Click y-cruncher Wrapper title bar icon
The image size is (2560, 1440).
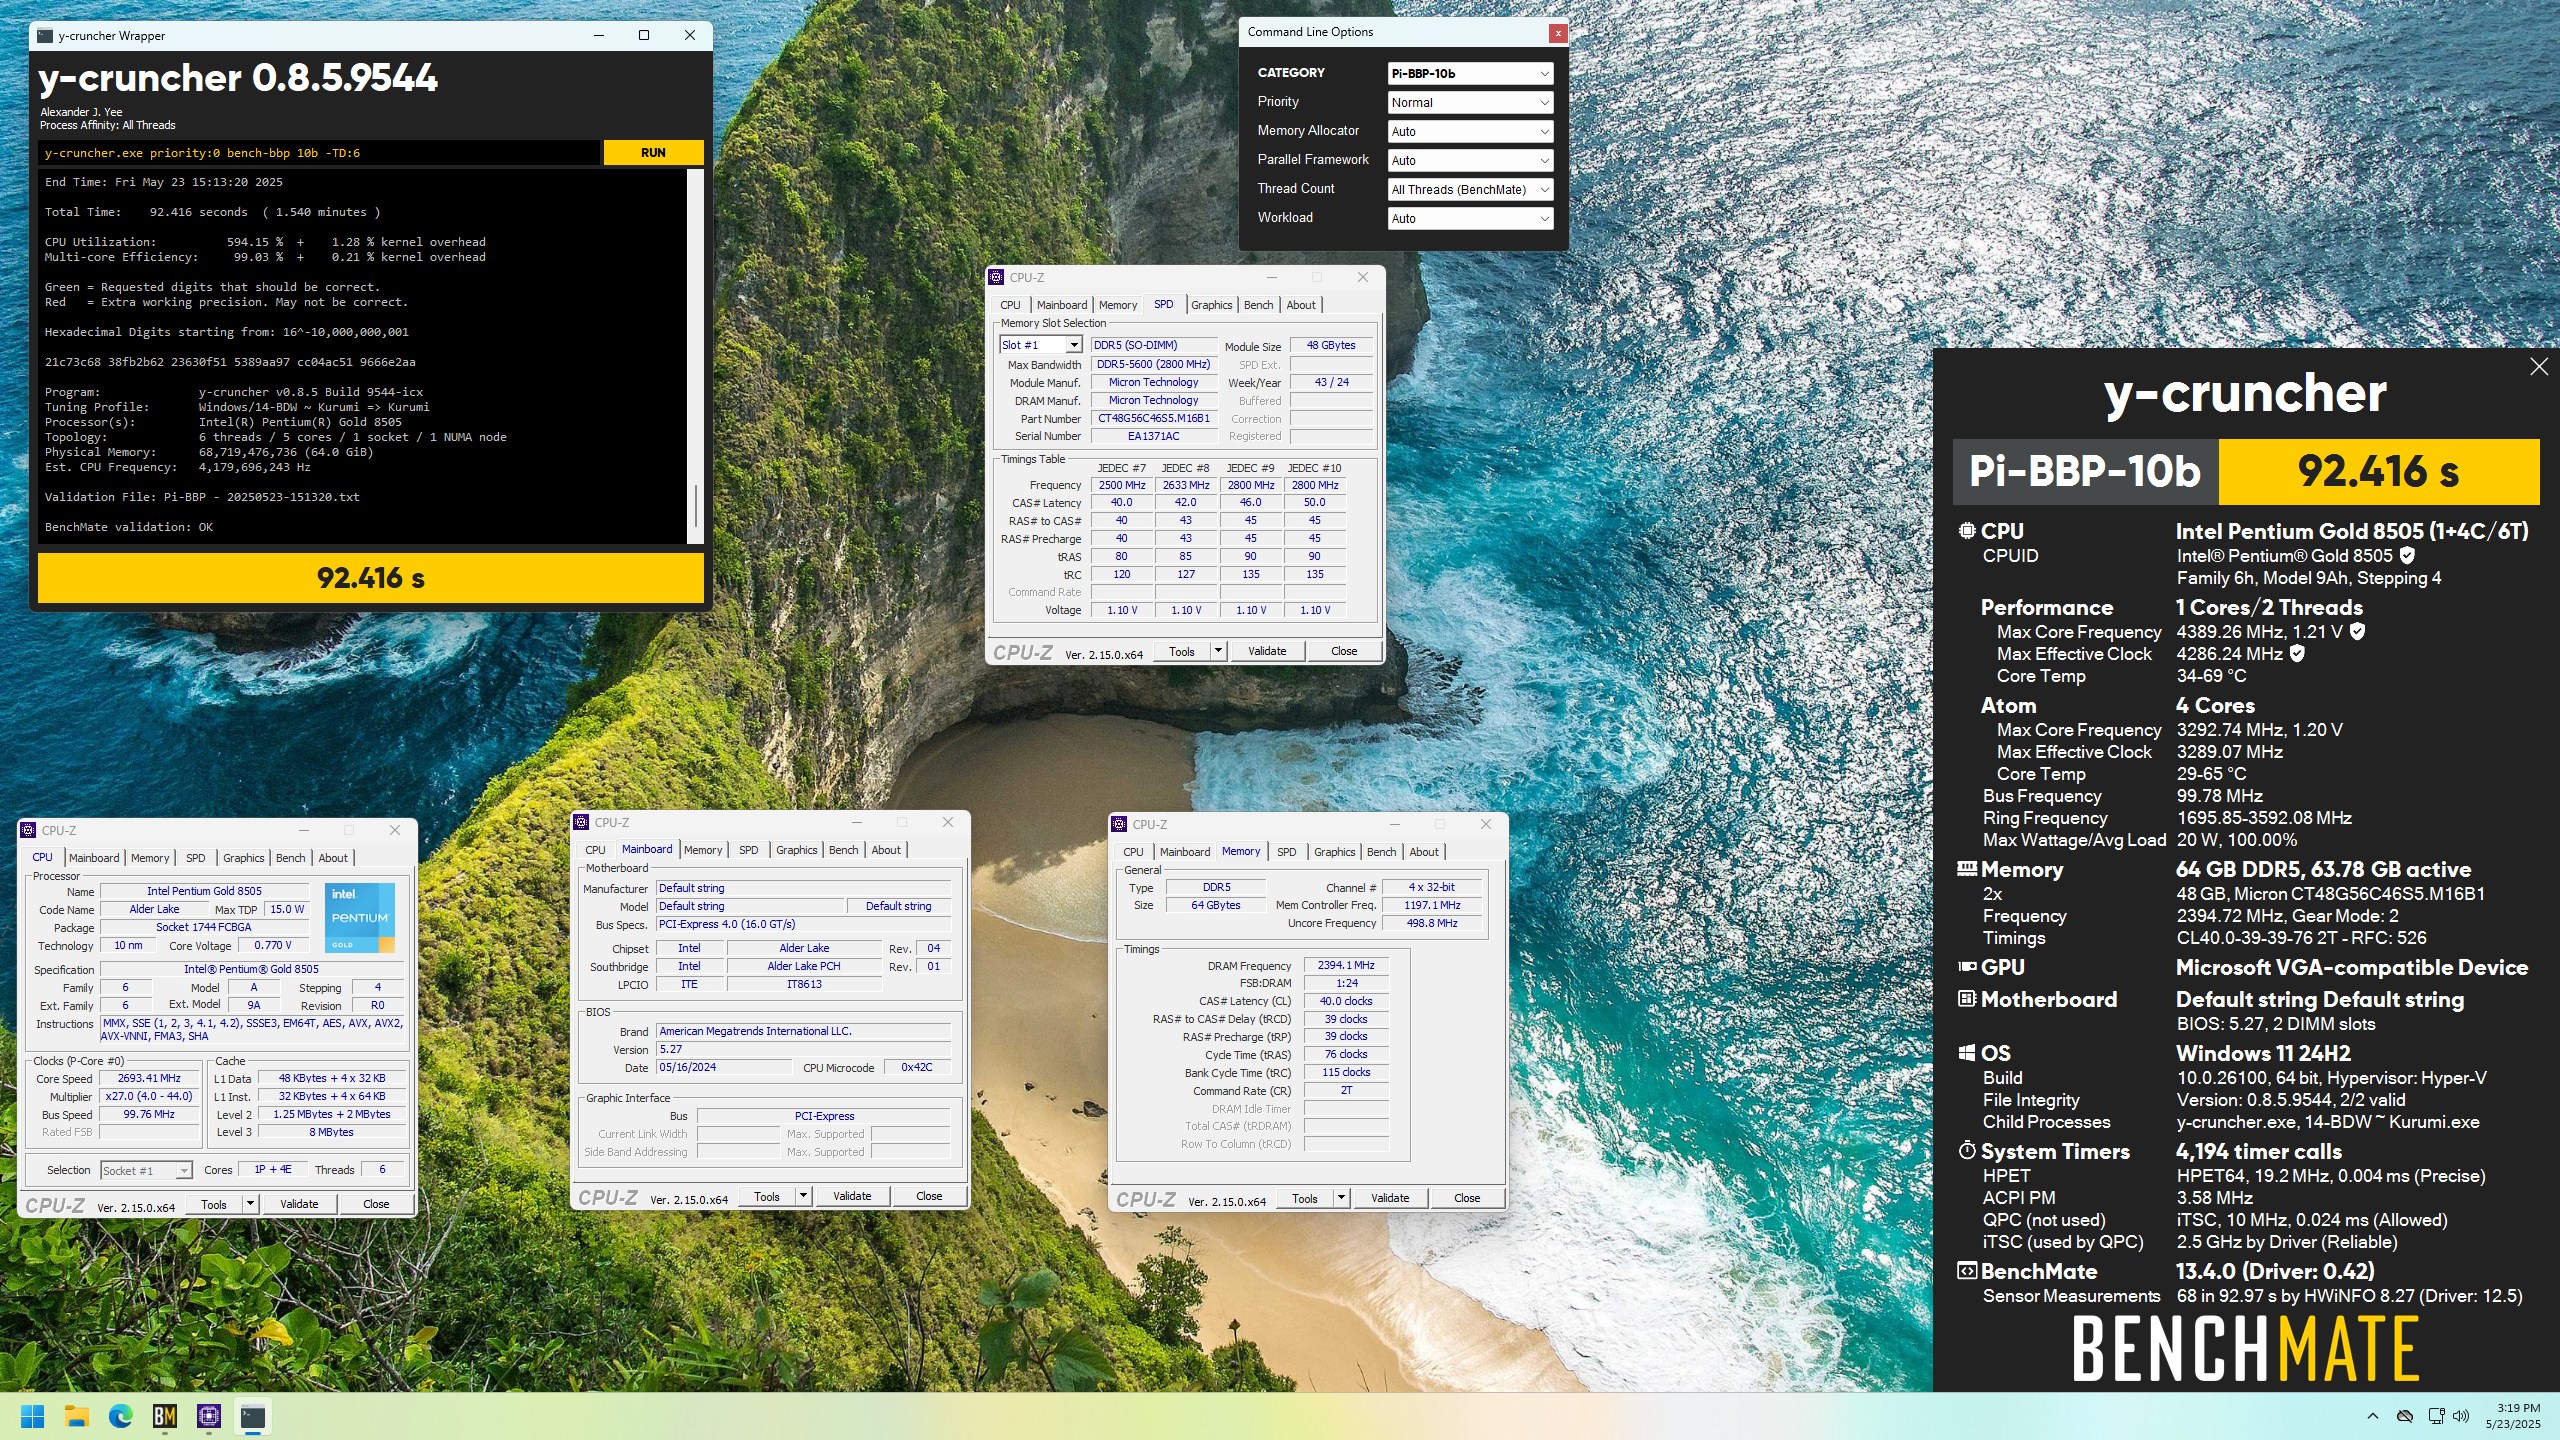coord(45,36)
